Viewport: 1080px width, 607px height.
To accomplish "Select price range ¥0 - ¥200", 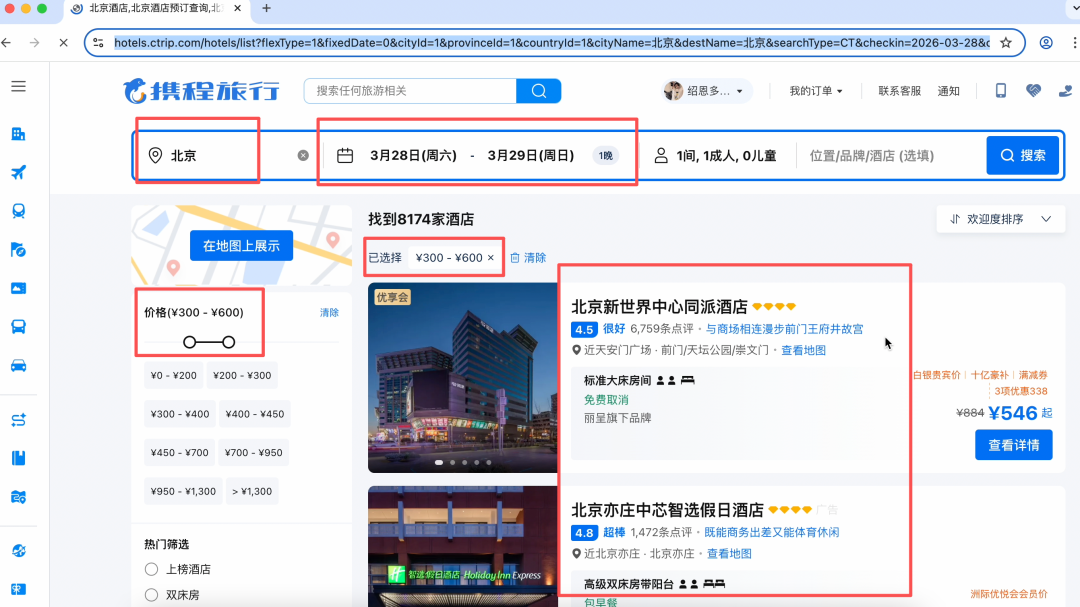I will [x=174, y=375].
